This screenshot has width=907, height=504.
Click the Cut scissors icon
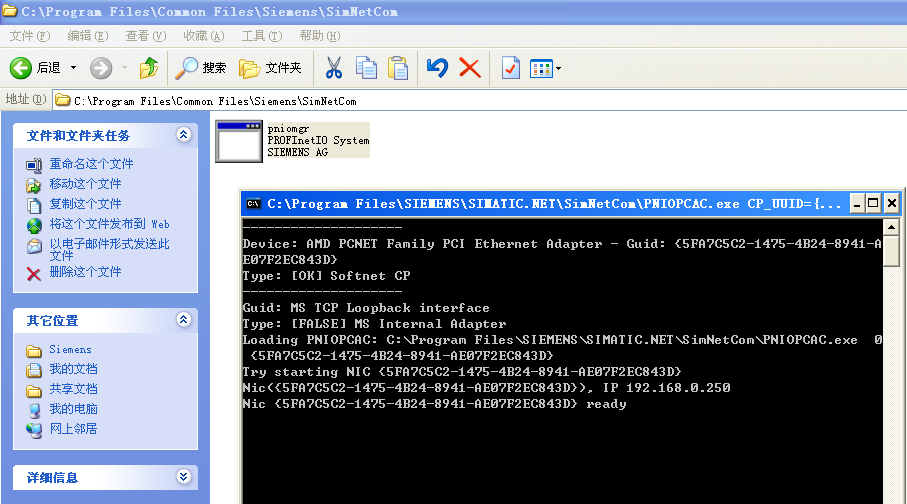click(x=333, y=68)
